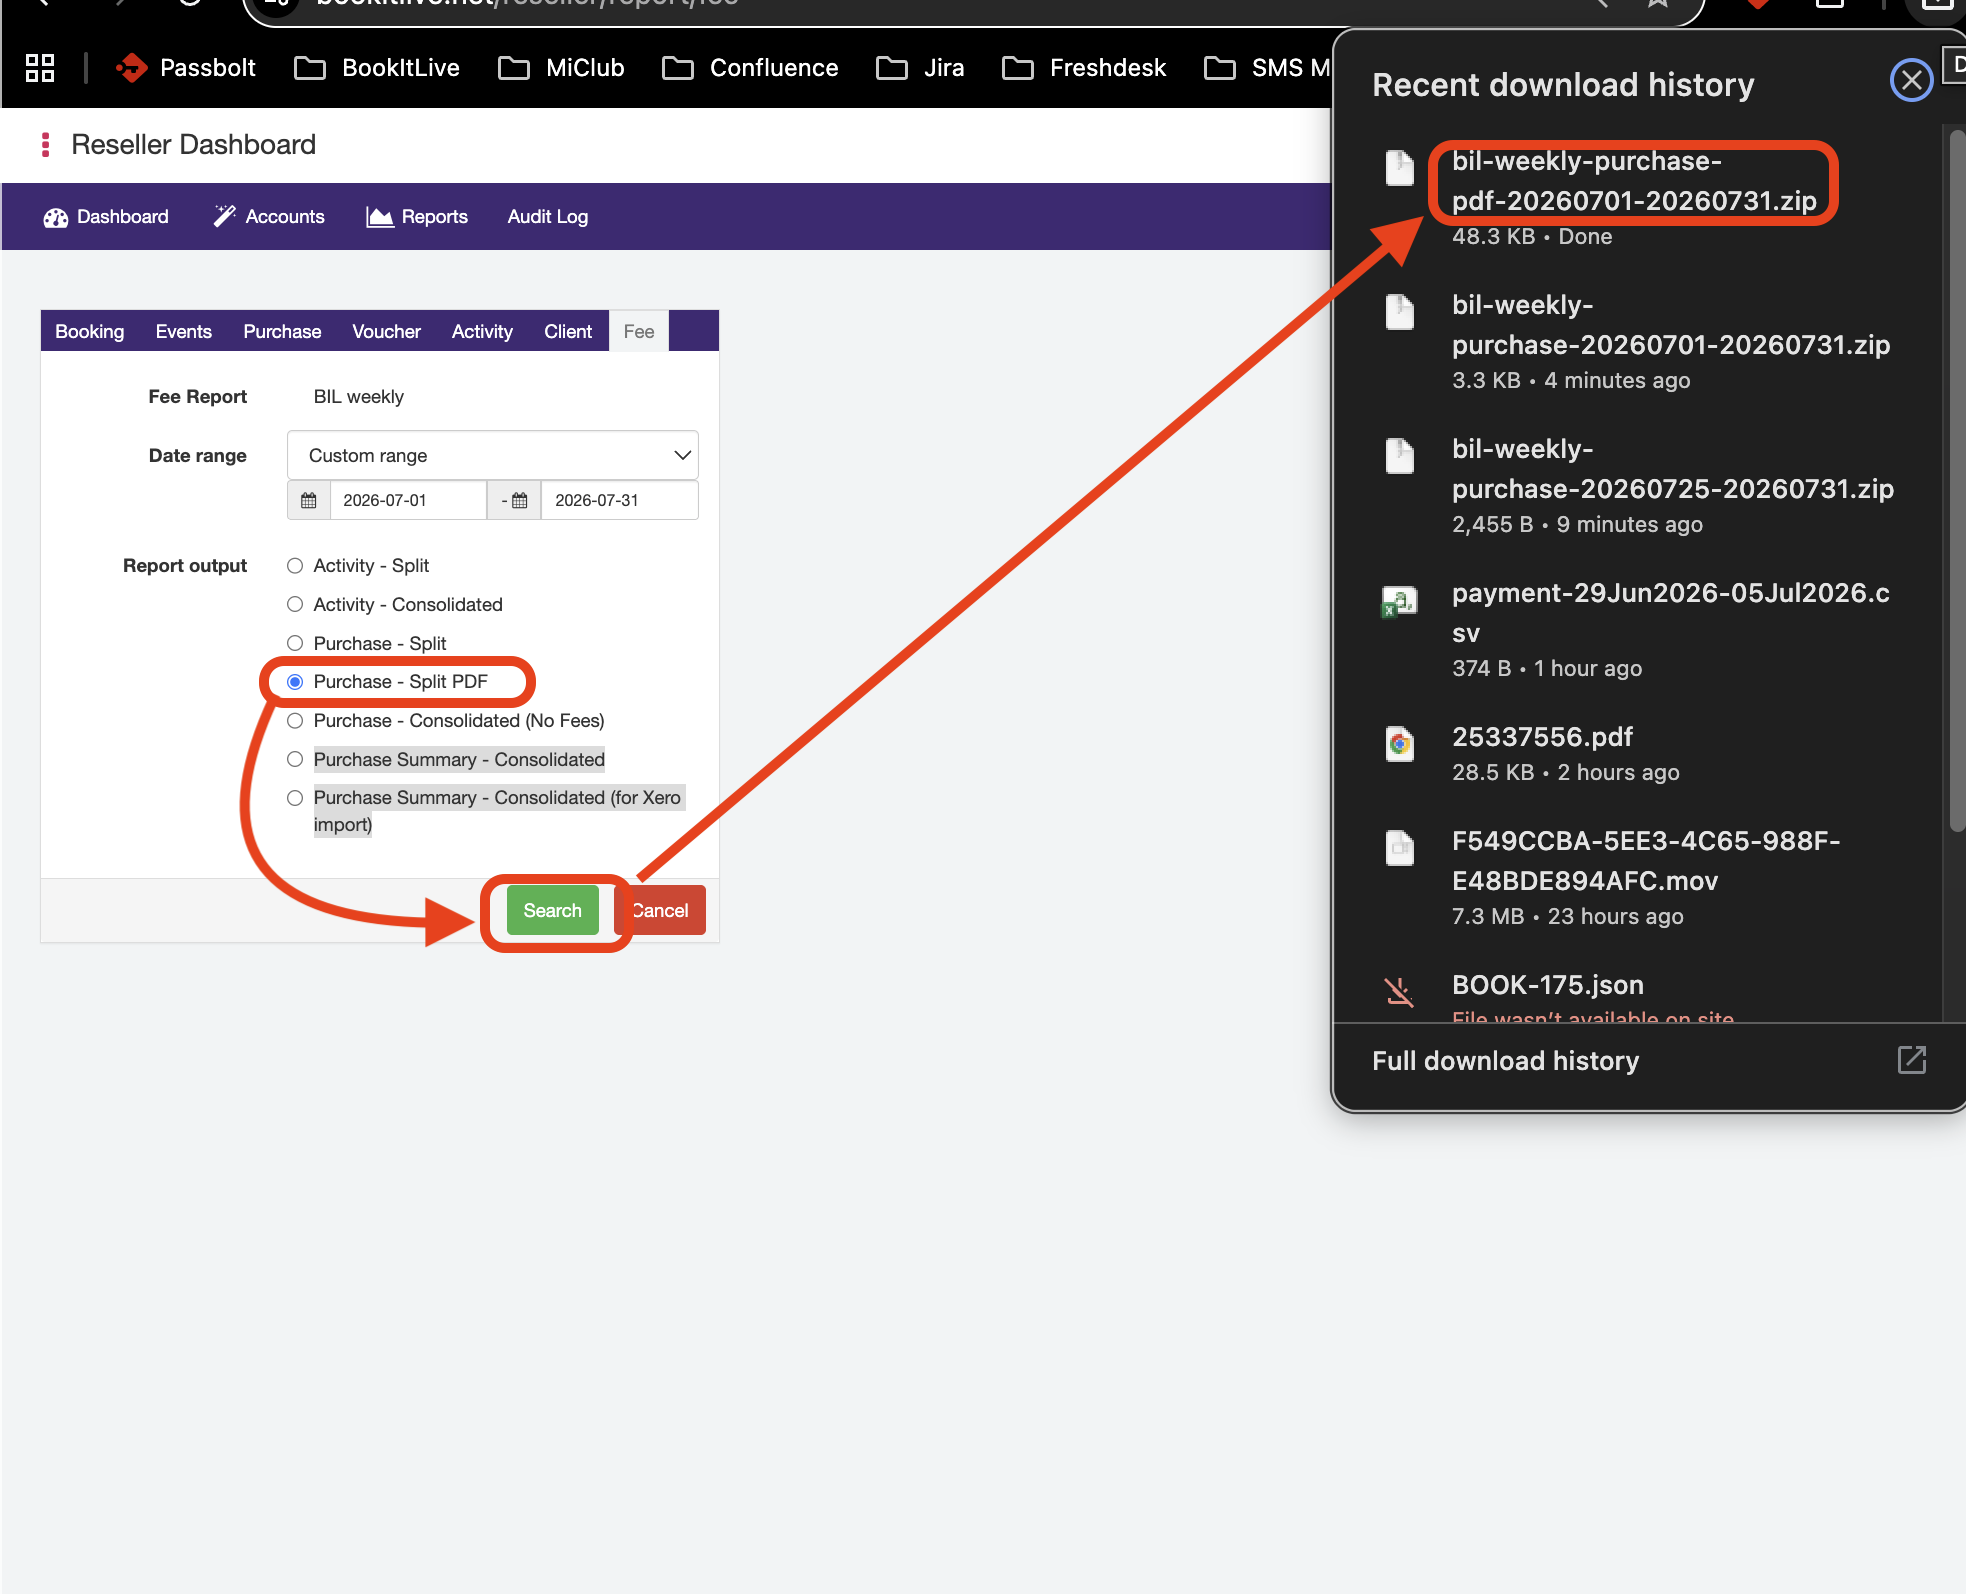Select Purchase Summary - Consolidated output
This screenshot has width=1966, height=1594.
coord(295,759)
